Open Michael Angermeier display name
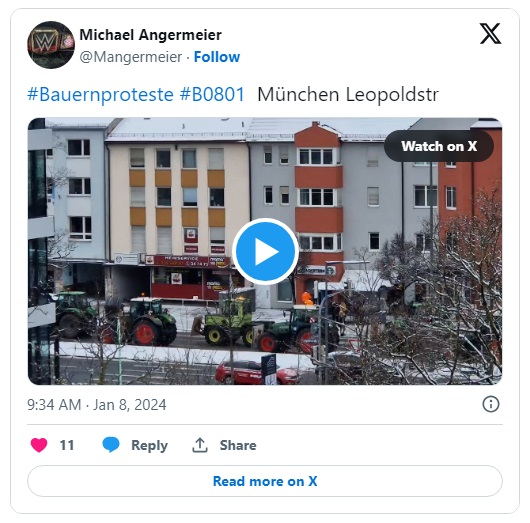Screen dimensions: 530x523 point(150,35)
